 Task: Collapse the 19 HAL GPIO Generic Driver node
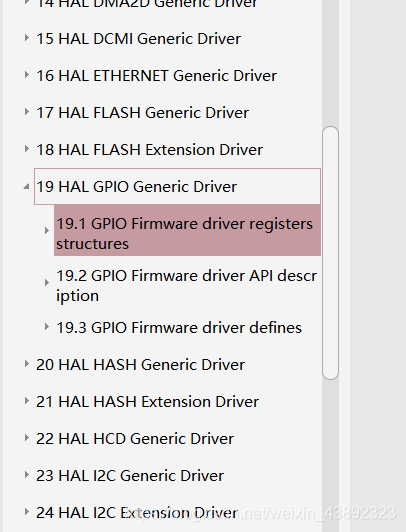click(26, 186)
